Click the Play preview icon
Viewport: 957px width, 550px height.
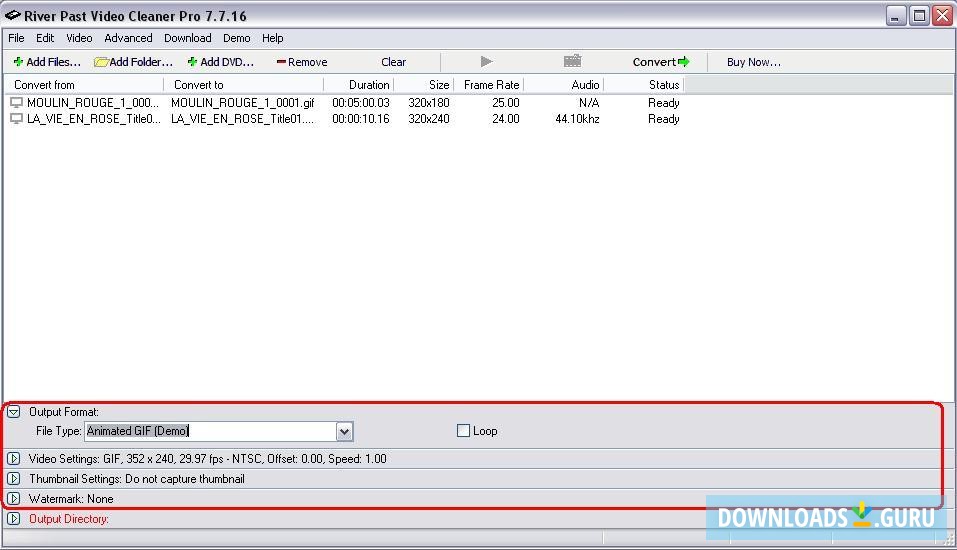tap(486, 61)
